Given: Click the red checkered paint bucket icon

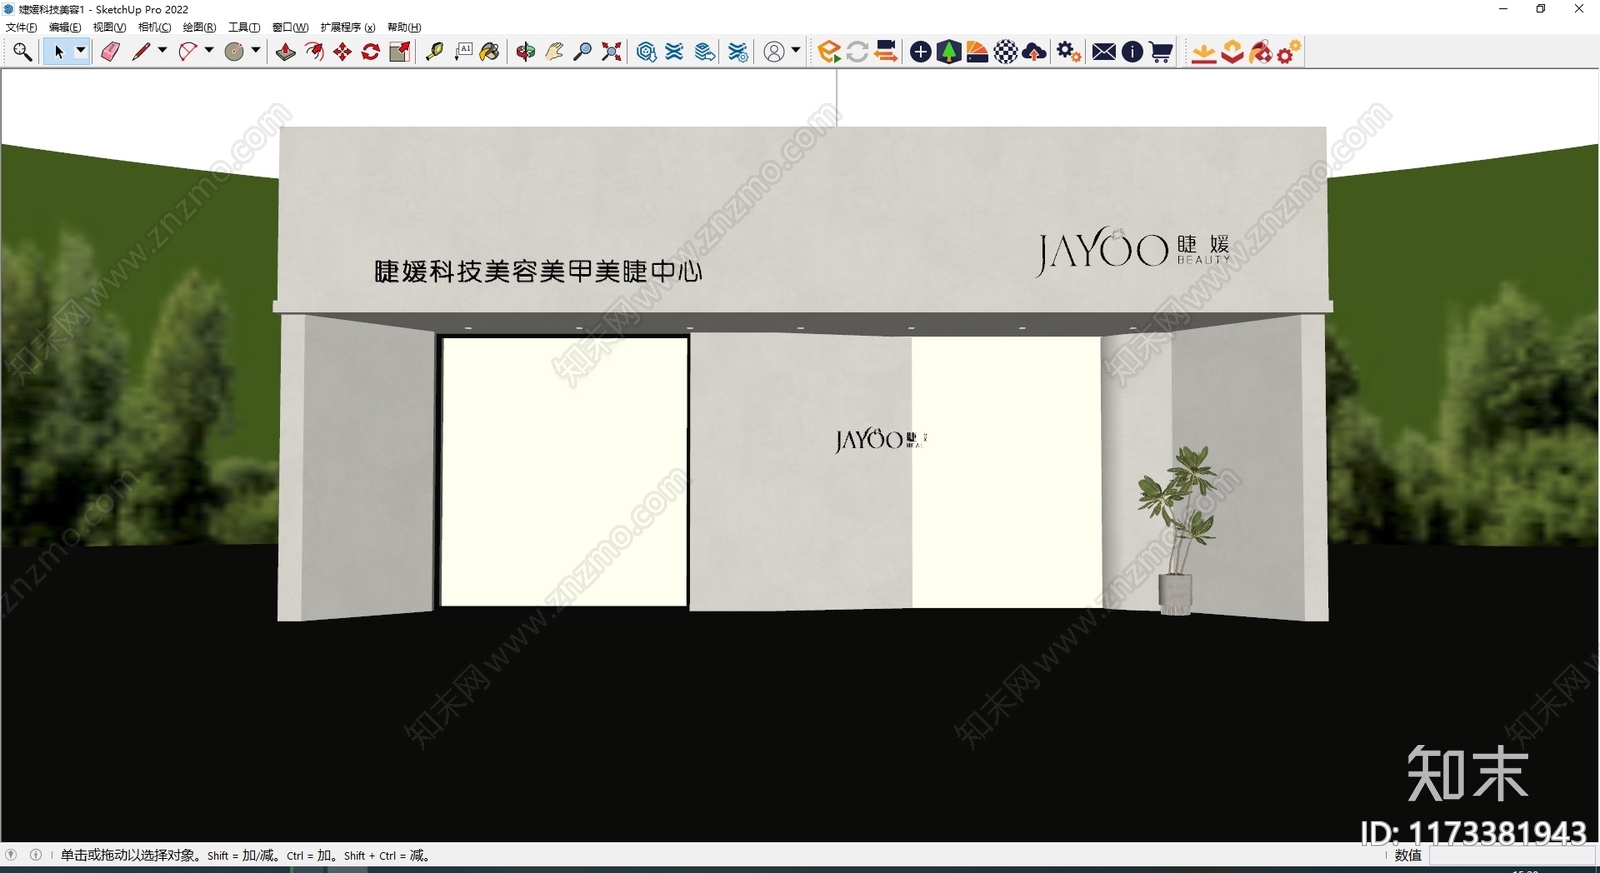Looking at the screenshot, I should [x=1261, y=52].
